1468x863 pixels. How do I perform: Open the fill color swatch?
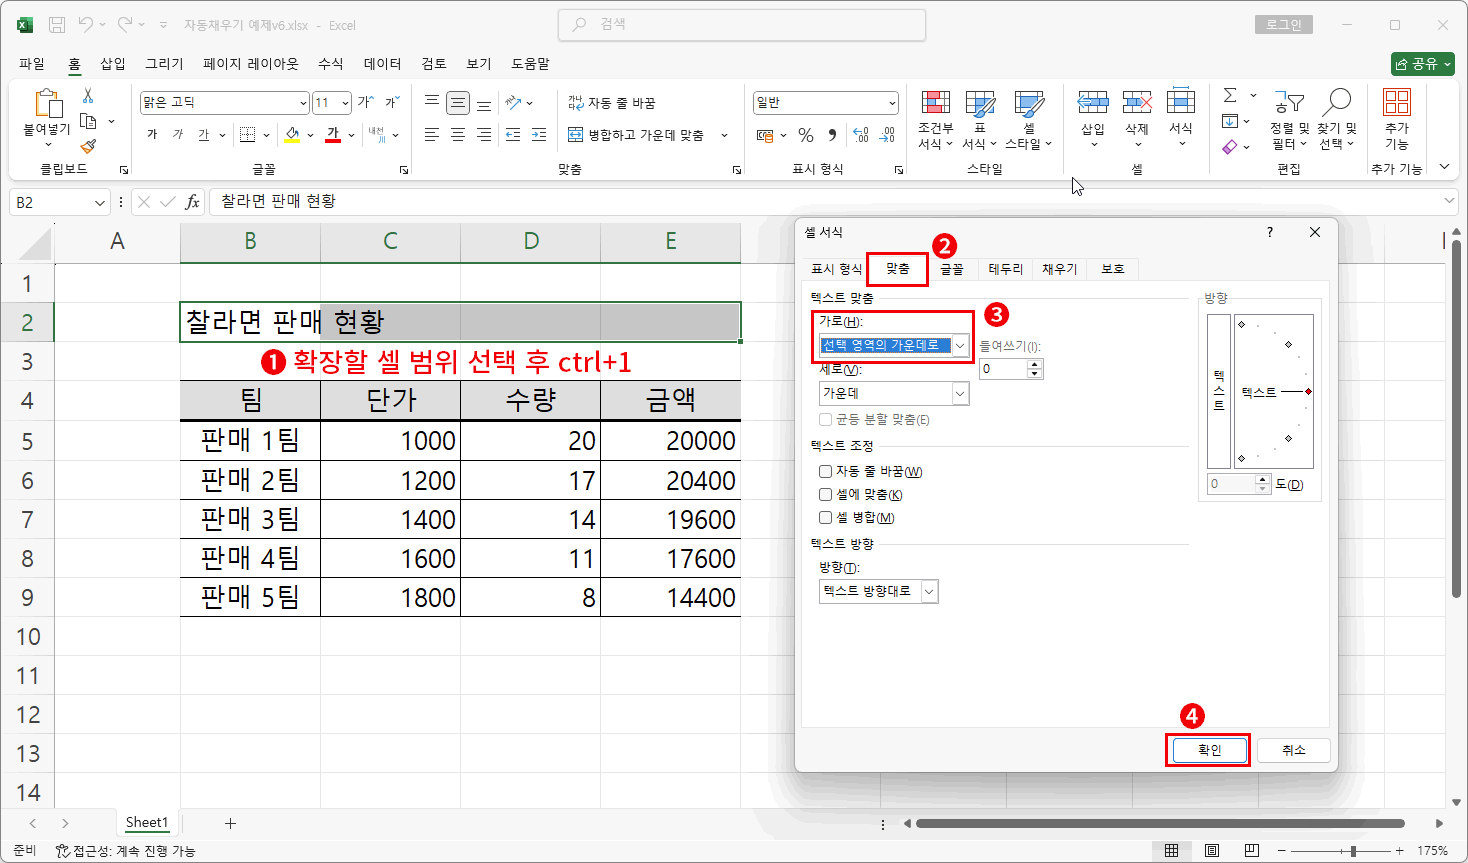pyautogui.click(x=292, y=134)
